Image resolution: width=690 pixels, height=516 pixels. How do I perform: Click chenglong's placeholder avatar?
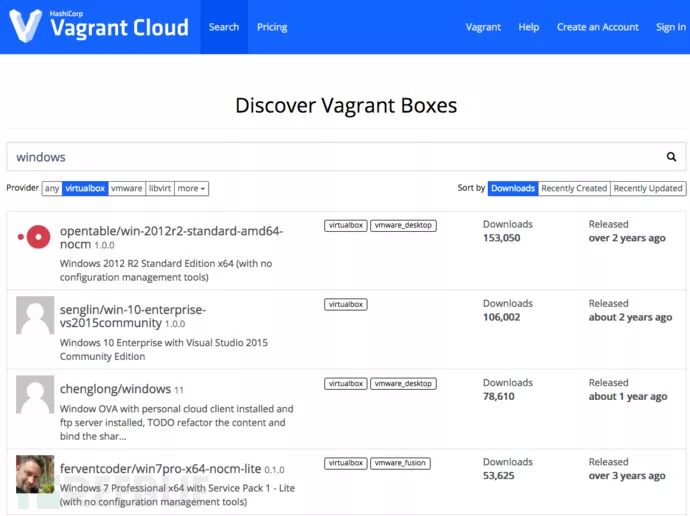pyautogui.click(x=35, y=394)
